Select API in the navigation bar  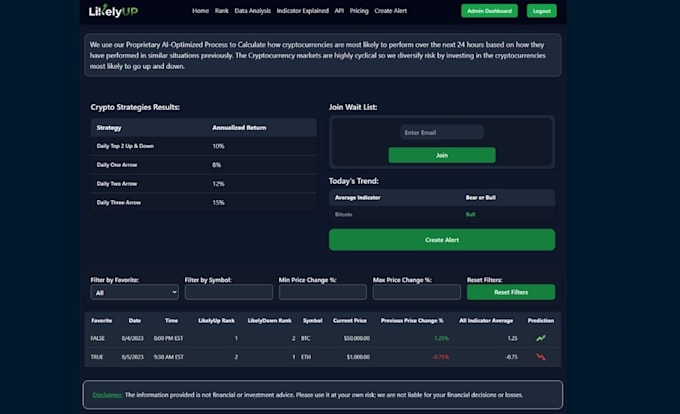point(339,11)
